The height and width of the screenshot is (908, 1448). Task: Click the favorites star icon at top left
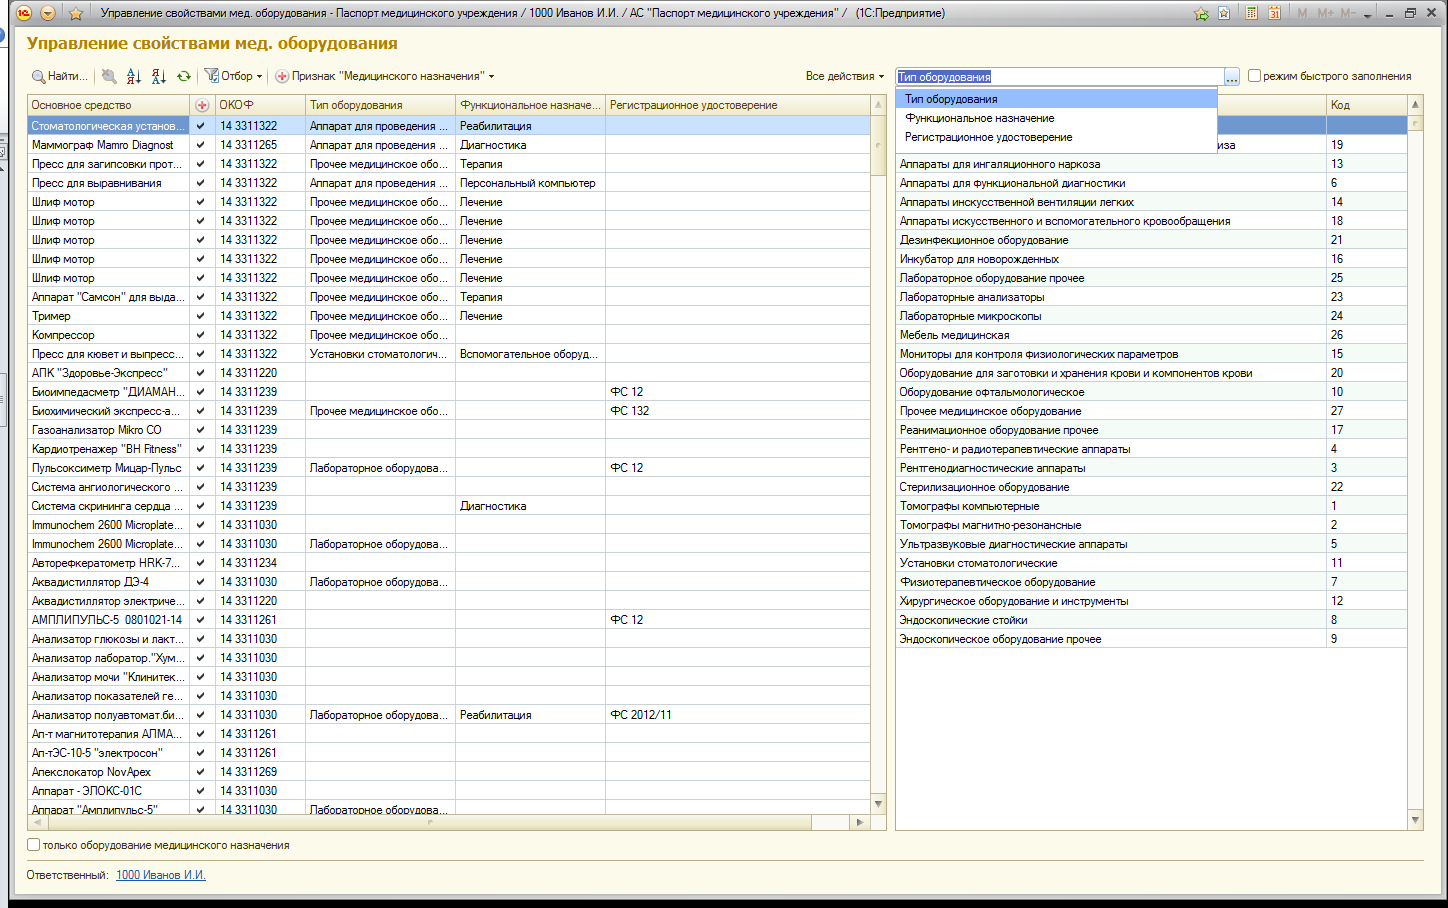point(75,13)
